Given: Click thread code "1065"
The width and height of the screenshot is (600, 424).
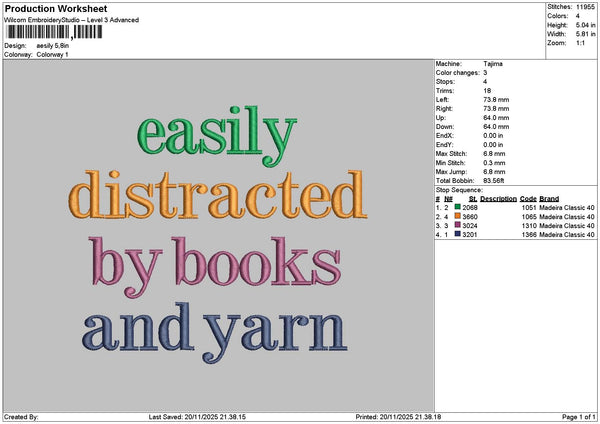Looking at the screenshot, I should 529,217.
